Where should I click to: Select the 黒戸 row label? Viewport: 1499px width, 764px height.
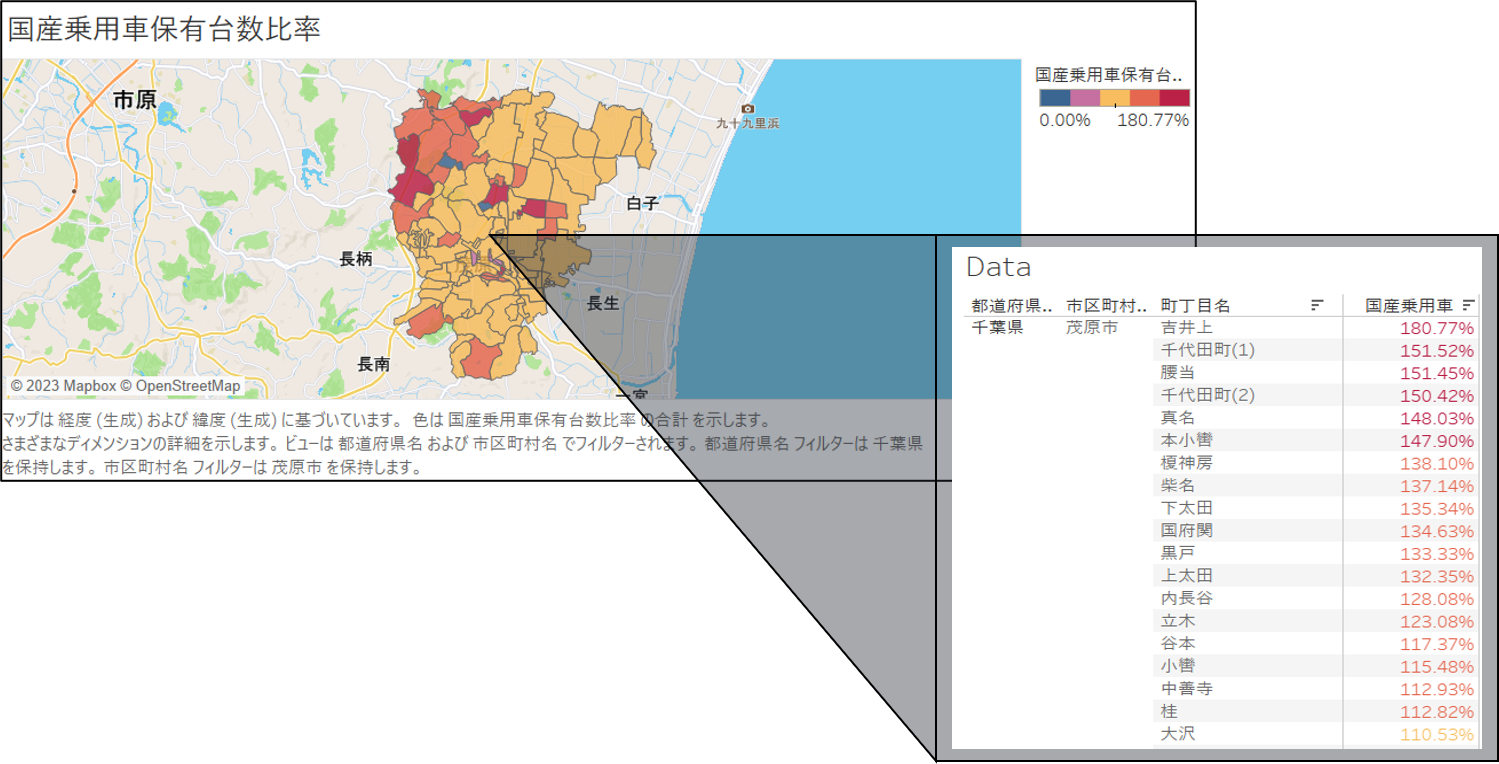(1177, 553)
